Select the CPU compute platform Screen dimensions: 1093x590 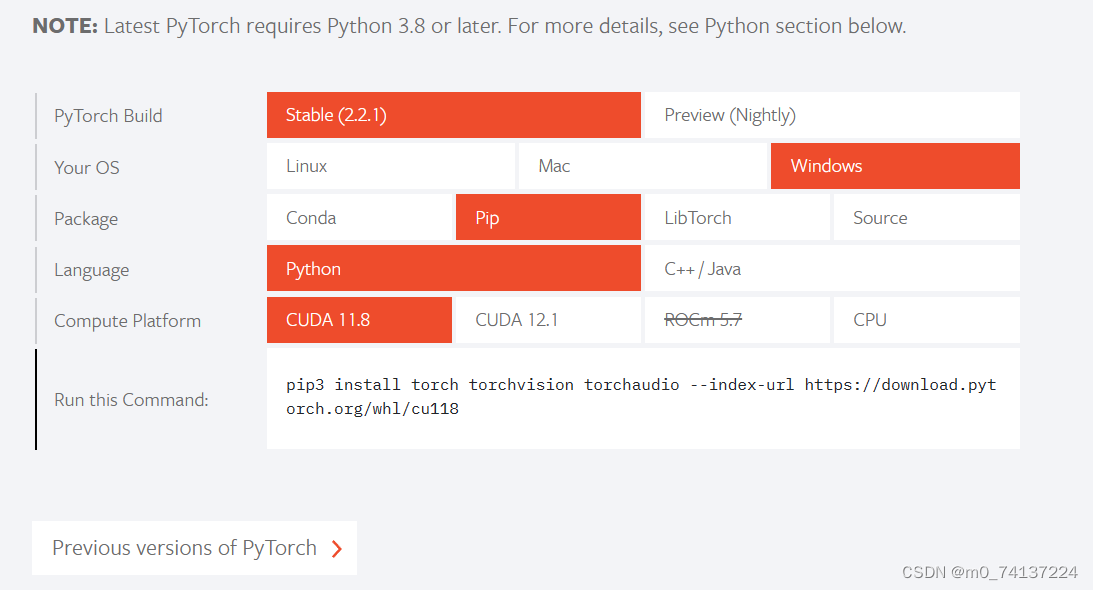926,320
